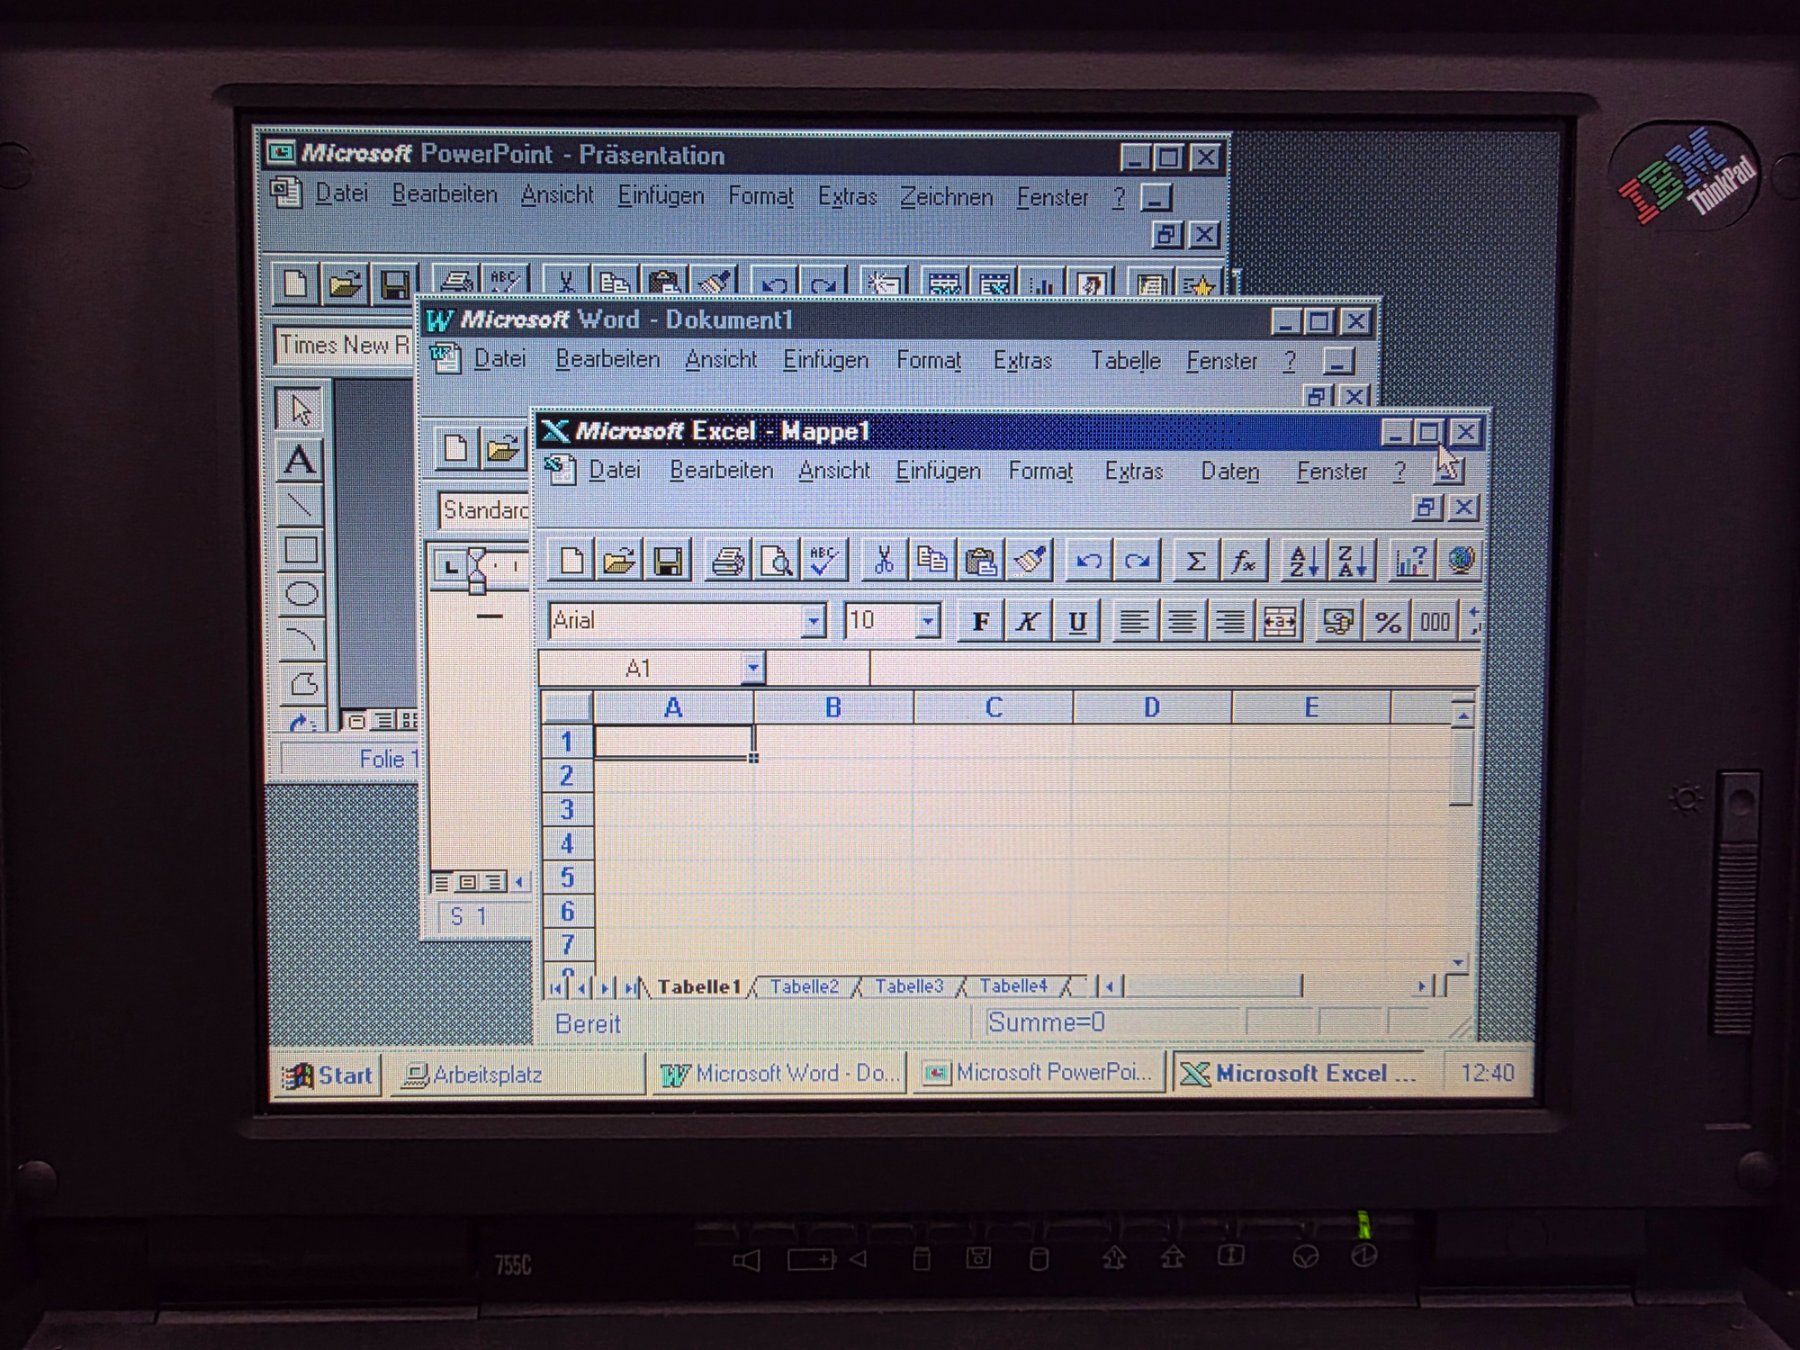Toggle center align in Excel
The width and height of the screenshot is (1800, 1350).
[1181, 621]
